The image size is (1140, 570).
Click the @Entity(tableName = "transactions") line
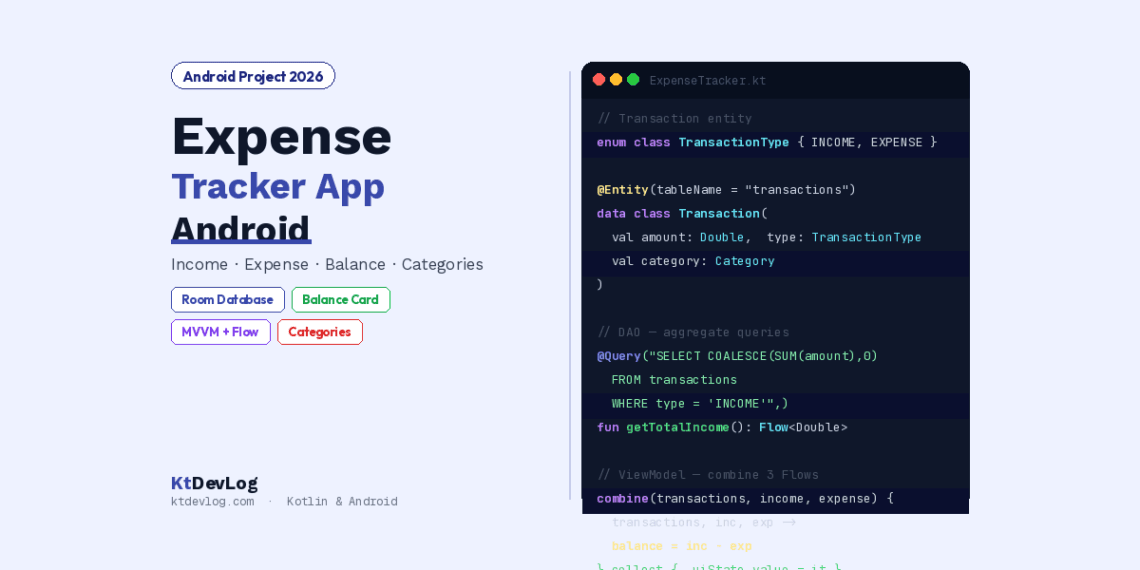(x=726, y=190)
